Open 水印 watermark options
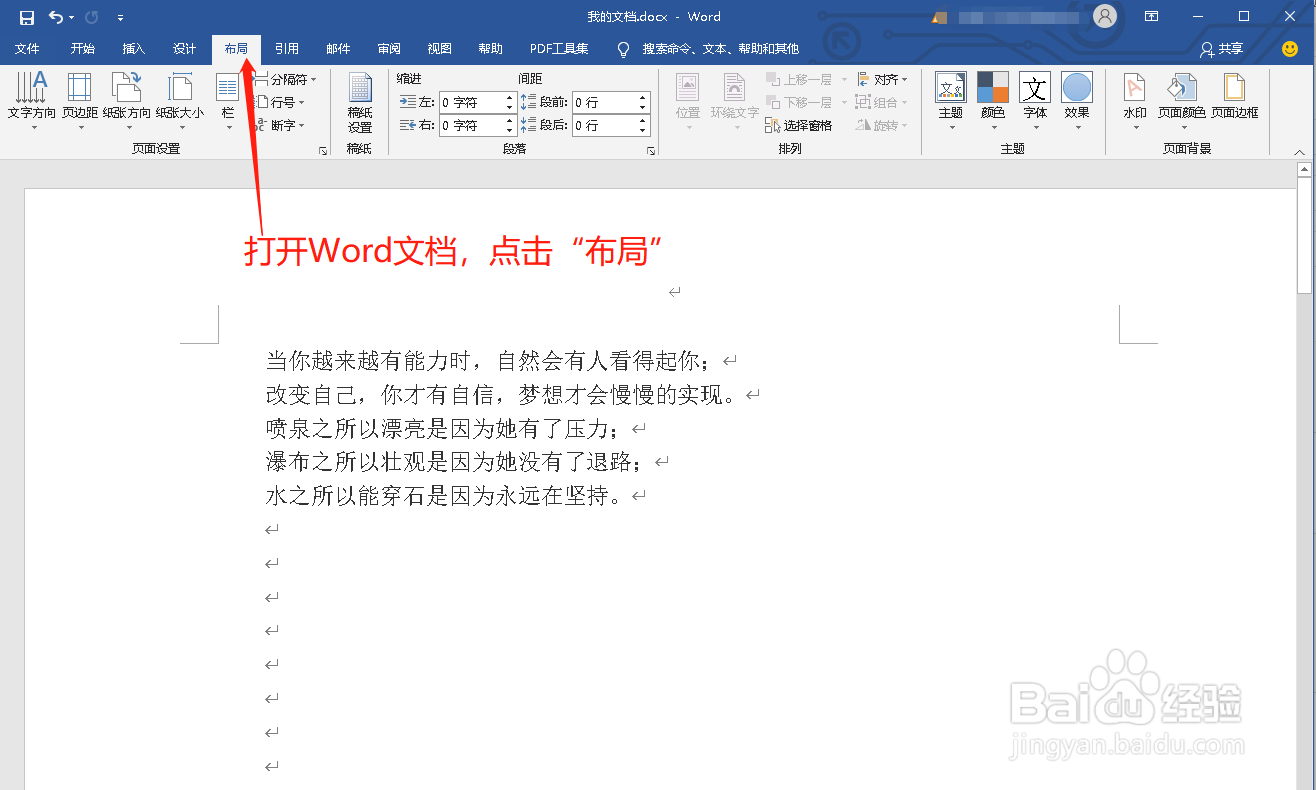Image resolution: width=1316 pixels, height=790 pixels. tap(1135, 101)
